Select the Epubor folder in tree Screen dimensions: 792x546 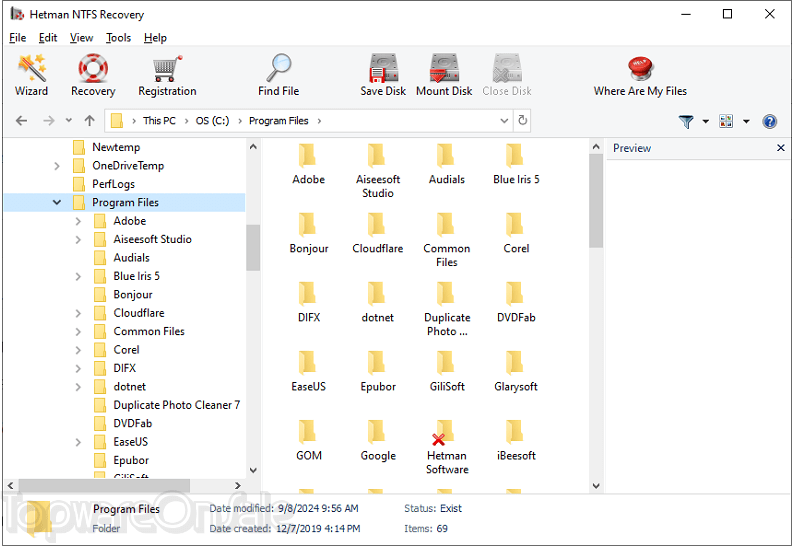coord(131,460)
